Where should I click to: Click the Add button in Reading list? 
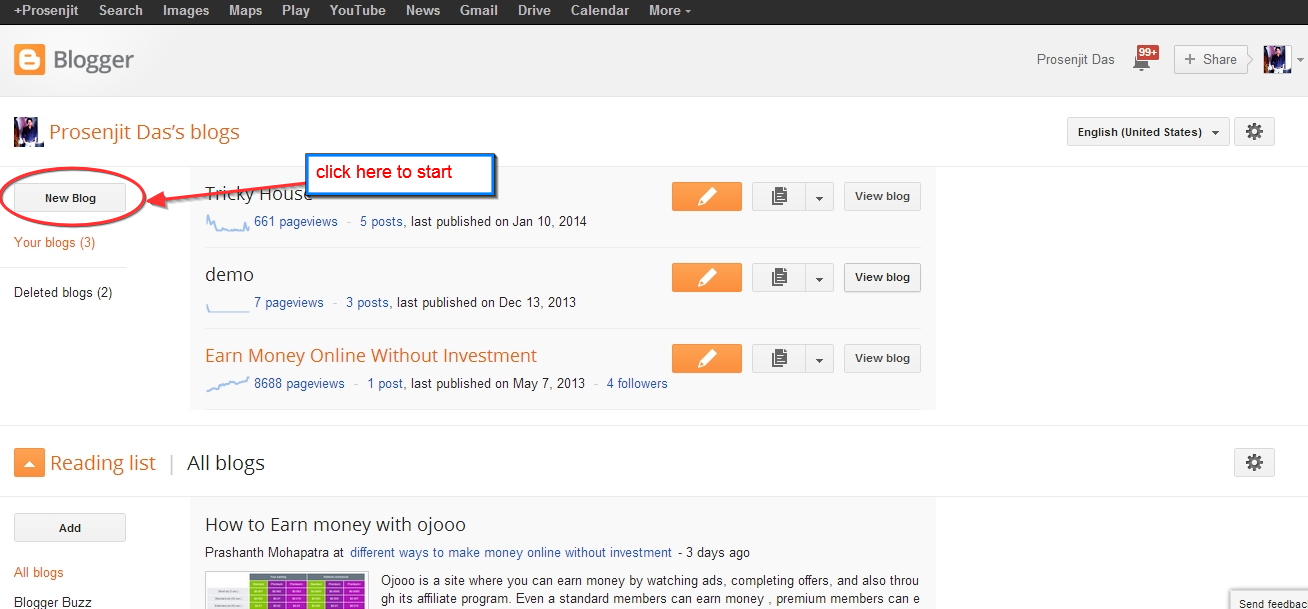[x=70, y=528]
